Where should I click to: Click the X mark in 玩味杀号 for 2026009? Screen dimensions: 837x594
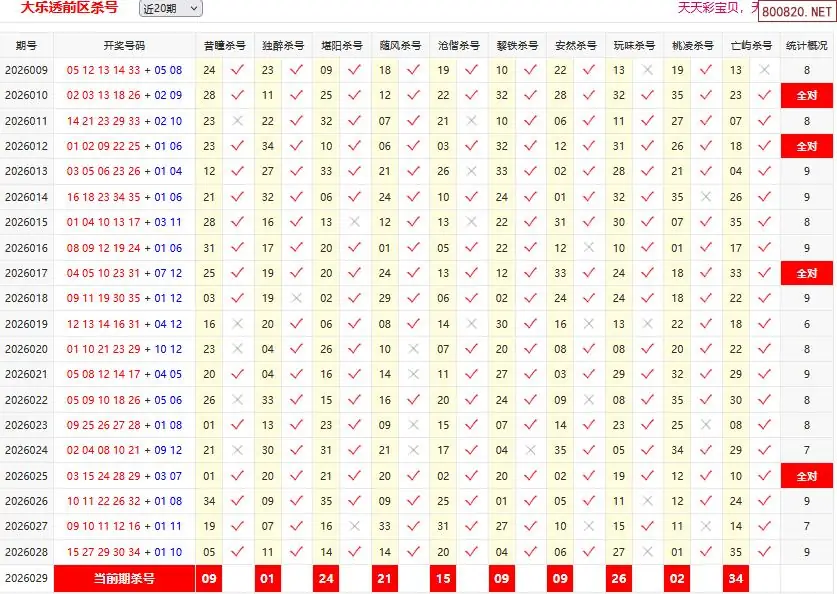[x=648, y=70]
